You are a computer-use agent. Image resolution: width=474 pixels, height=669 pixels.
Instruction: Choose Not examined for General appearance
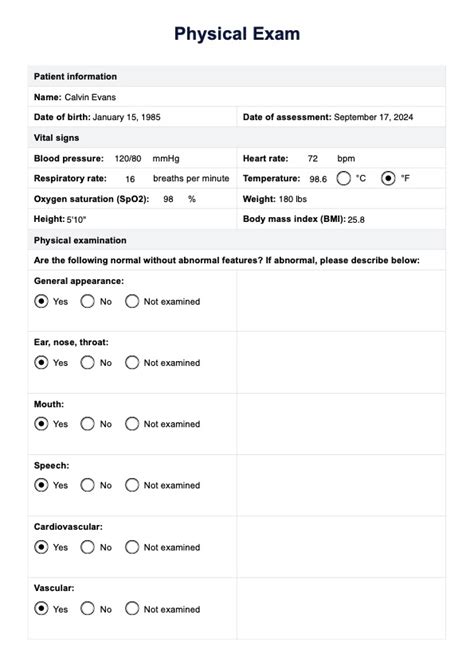[x=132, y=301]
